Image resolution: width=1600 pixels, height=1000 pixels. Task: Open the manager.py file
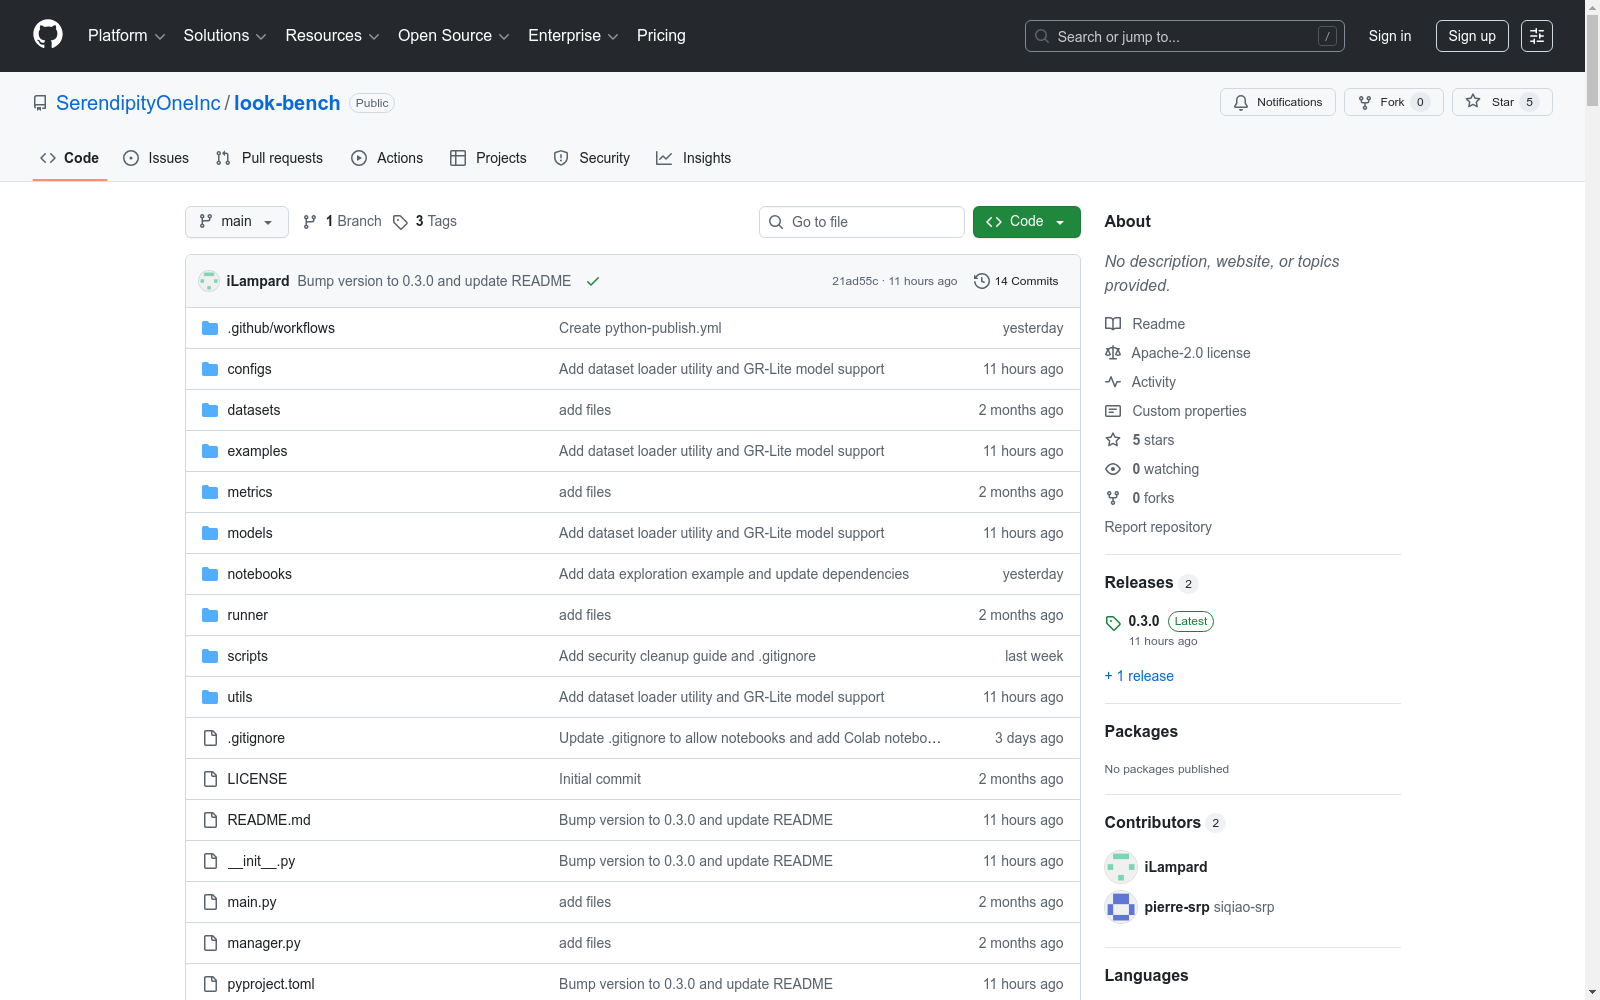(x=264, y=943)
